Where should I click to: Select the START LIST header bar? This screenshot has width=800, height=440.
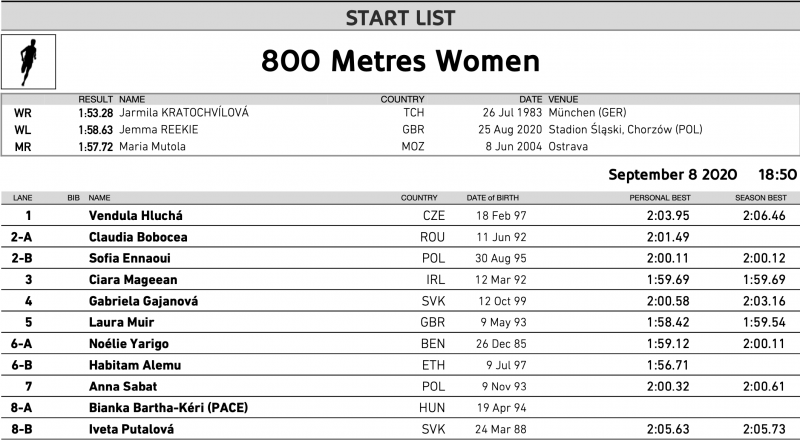tap(400, 18)
